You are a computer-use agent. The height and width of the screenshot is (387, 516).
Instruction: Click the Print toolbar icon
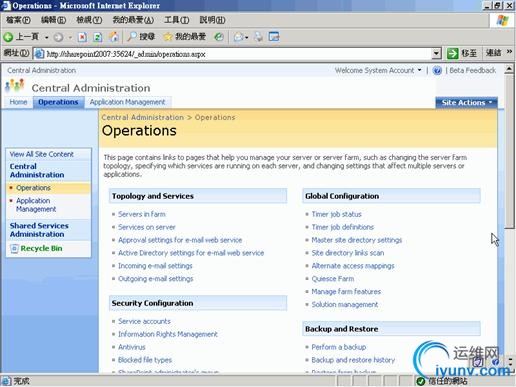pyautogui.click(x=258, y=37)
